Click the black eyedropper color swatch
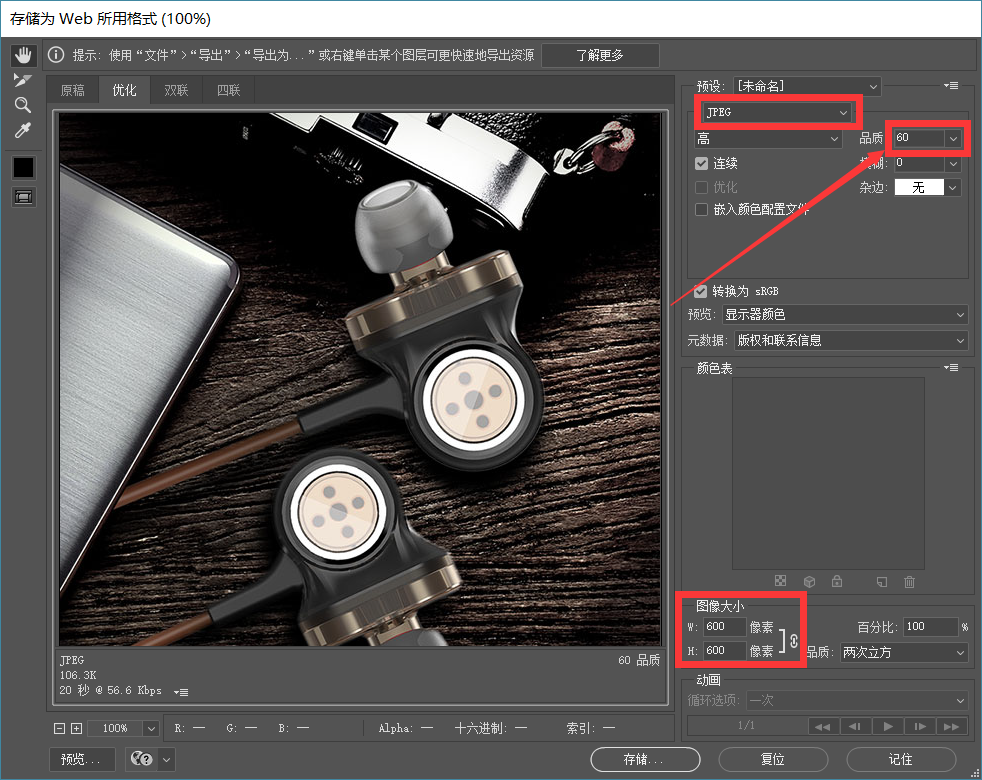982x780 pixels. 23,168
